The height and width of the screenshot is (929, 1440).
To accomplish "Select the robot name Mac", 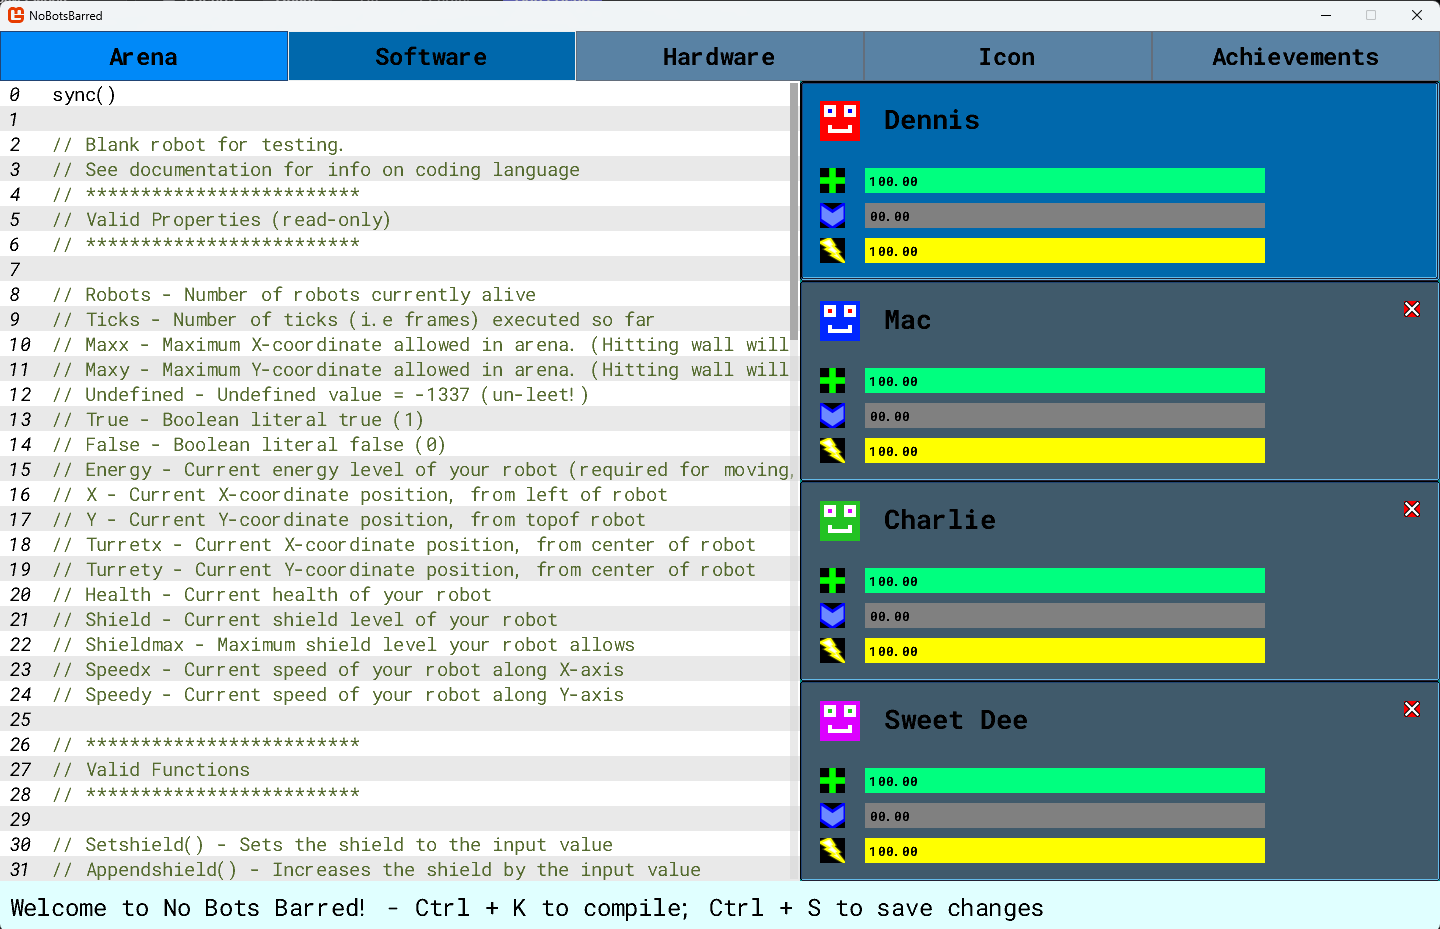I will coord(908,320).
